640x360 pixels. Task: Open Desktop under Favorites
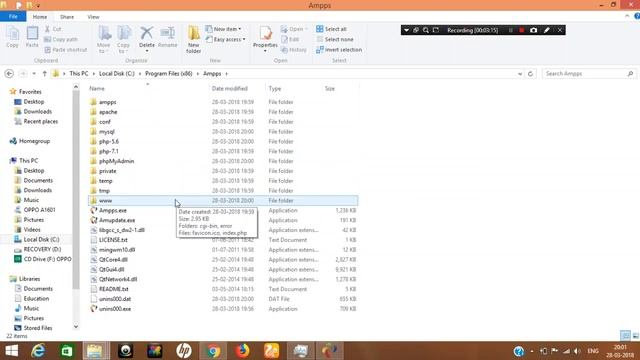click(x=33, y=102)
